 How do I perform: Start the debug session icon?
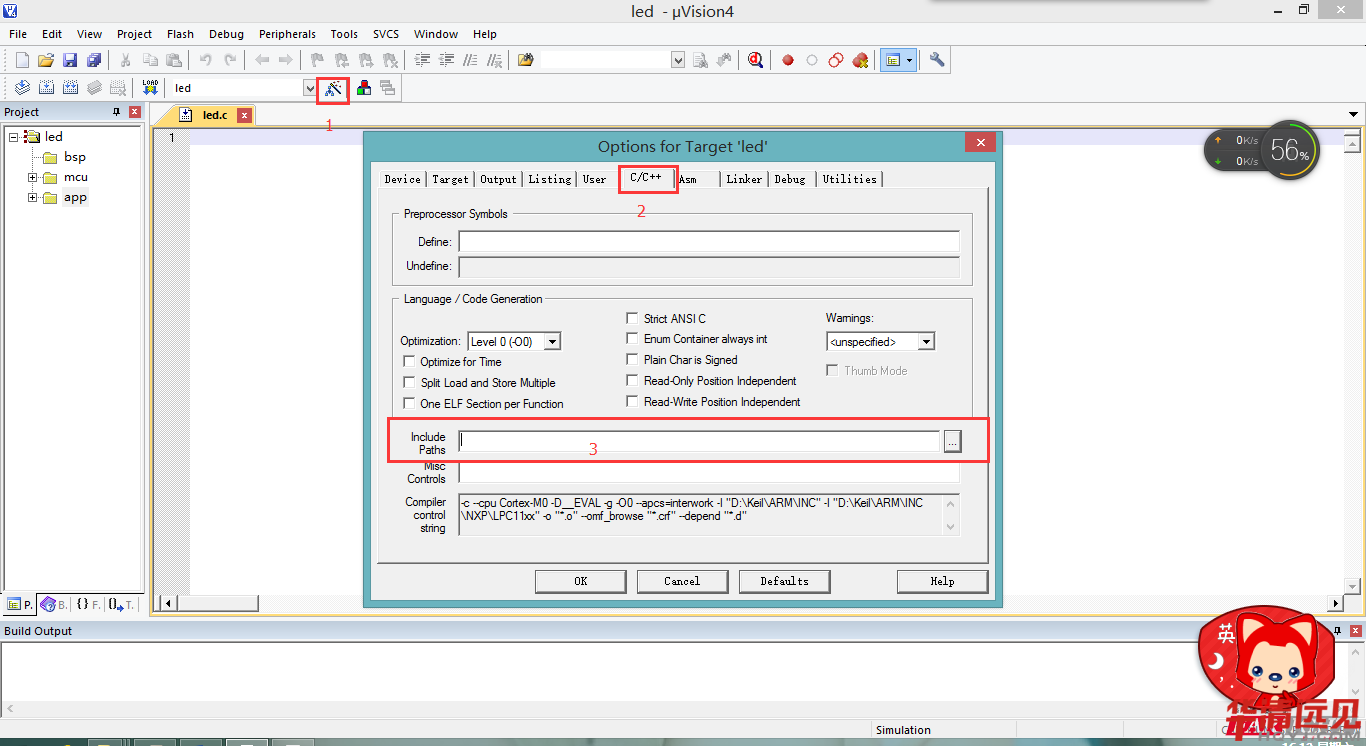755,60
